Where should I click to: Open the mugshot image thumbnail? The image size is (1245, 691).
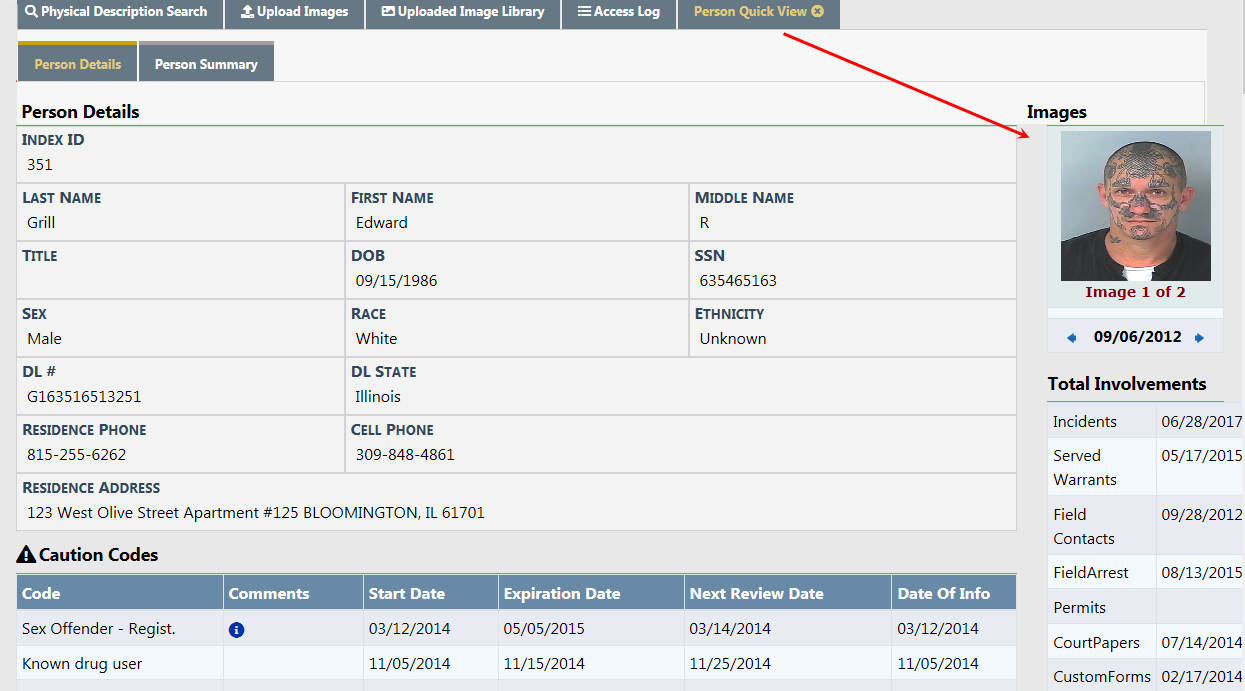click(1135, 206)
